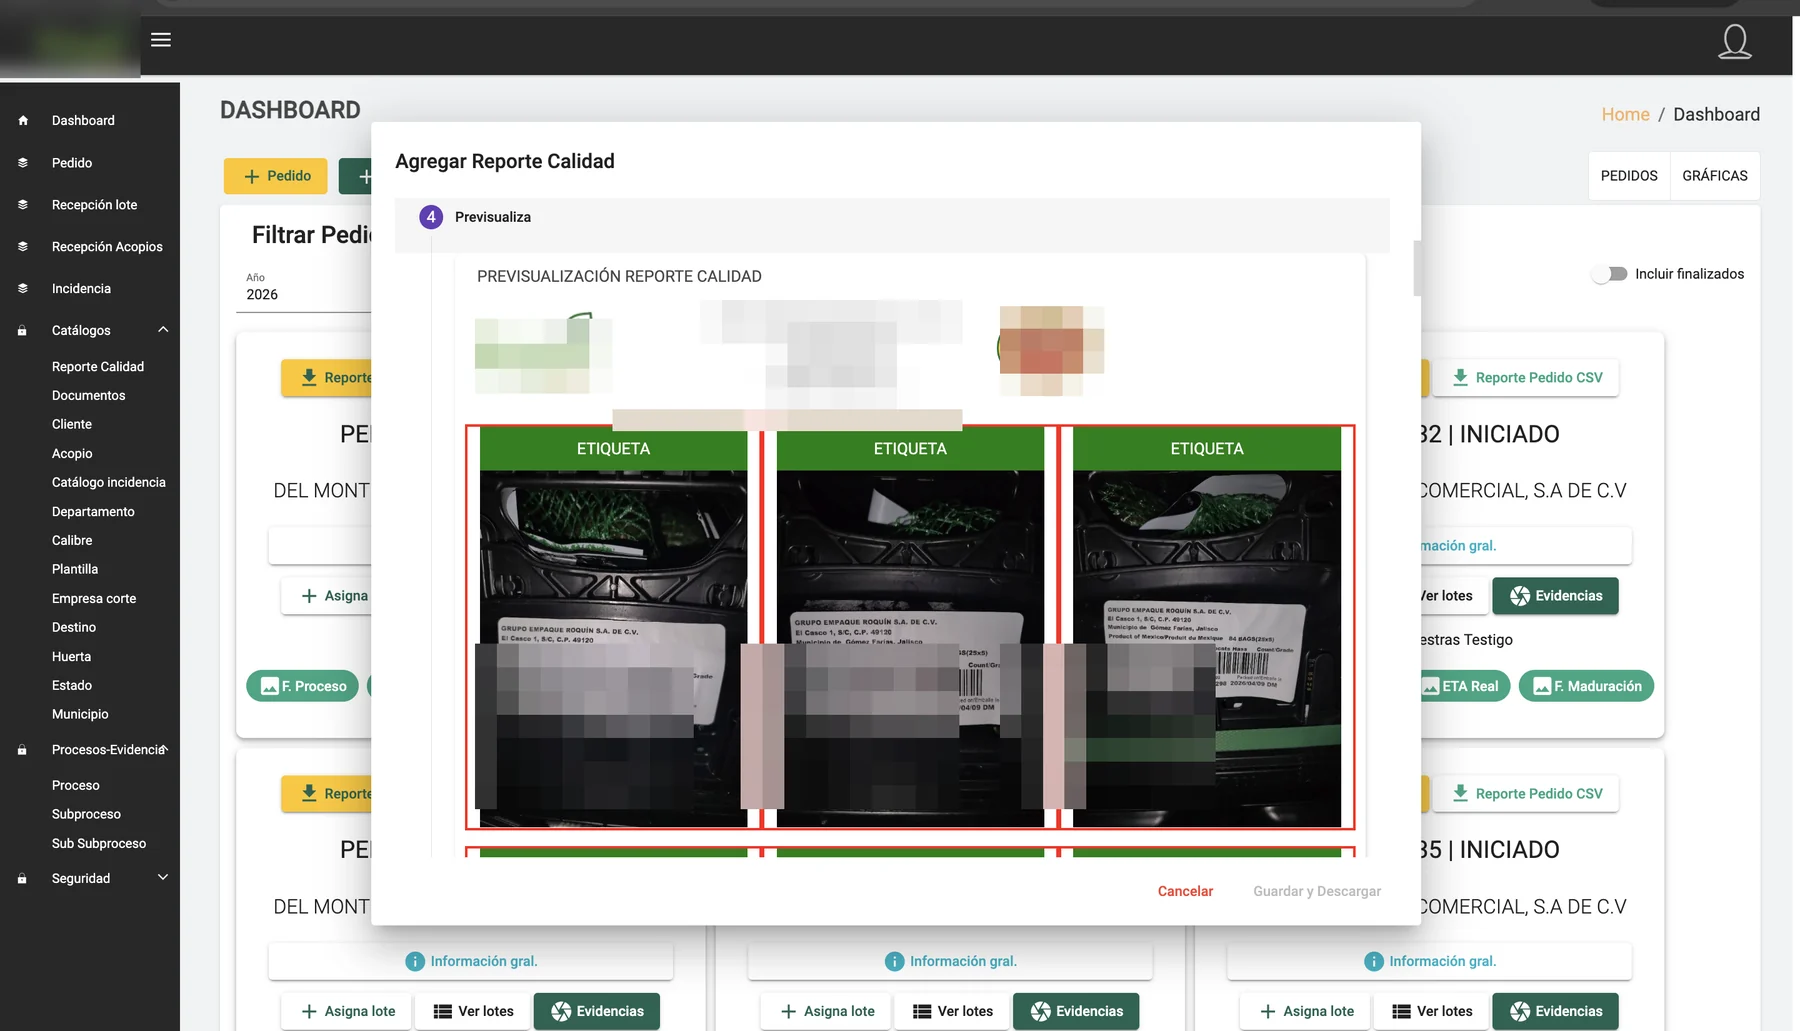Image resolution: width=1800 pixels, height=1031 pixels.
Task: Open Huerta in the sidebar
Action: coord(71,656)
